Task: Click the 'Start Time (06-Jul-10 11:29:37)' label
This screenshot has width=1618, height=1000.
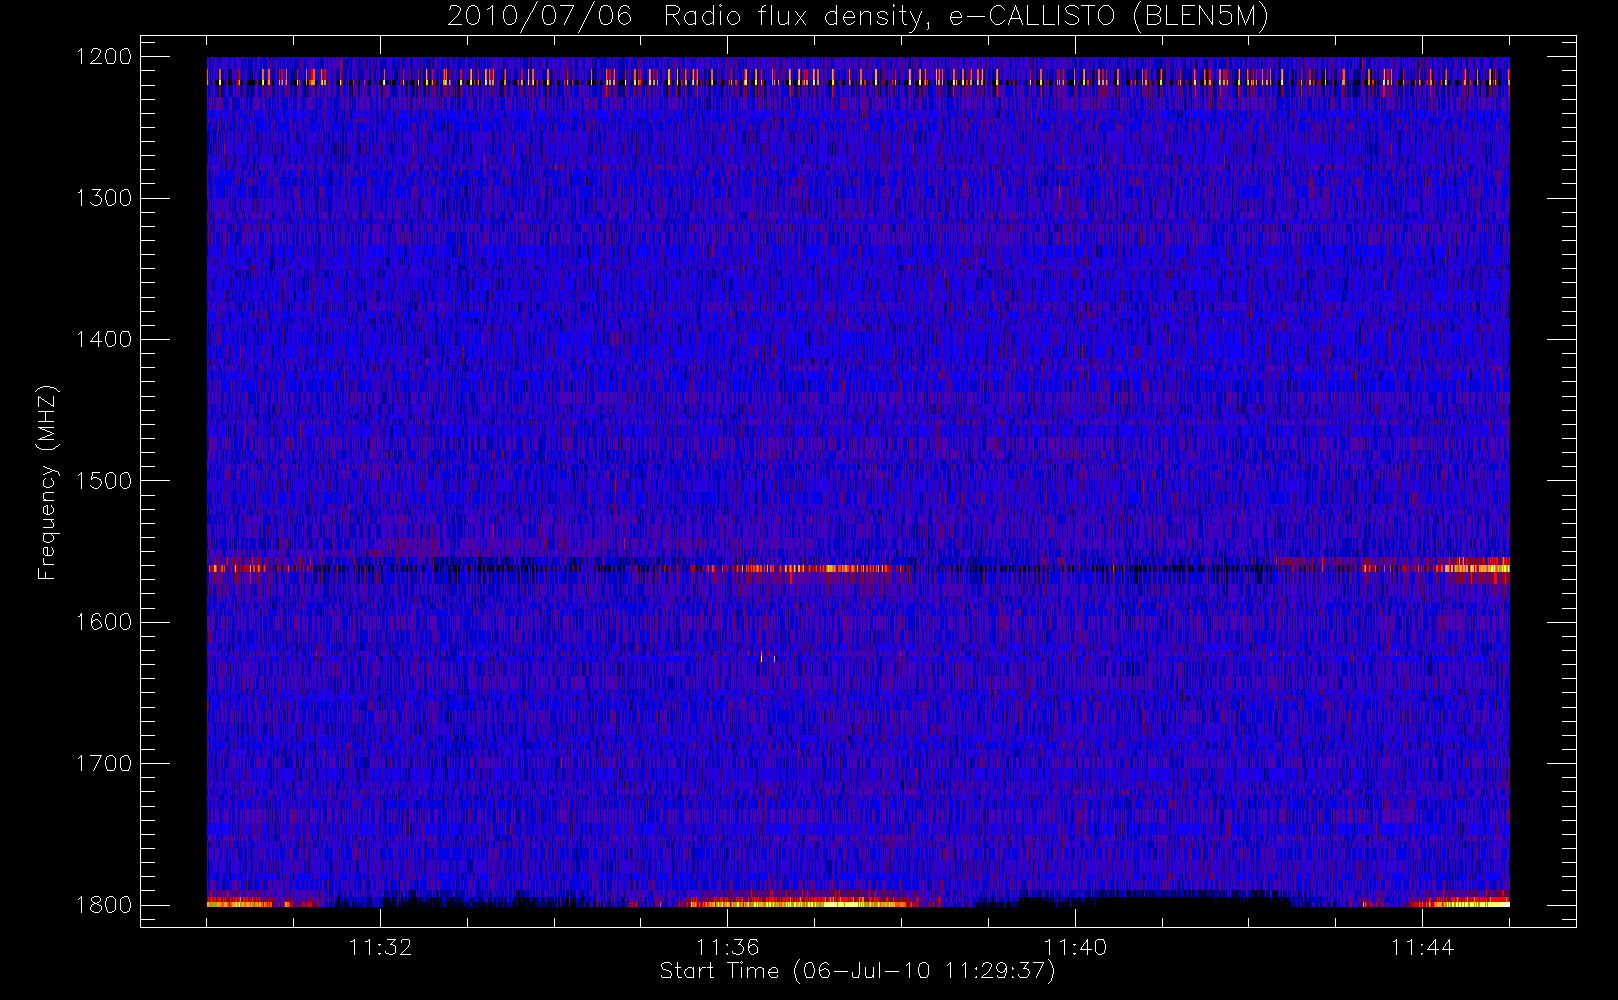Action: 857,971
